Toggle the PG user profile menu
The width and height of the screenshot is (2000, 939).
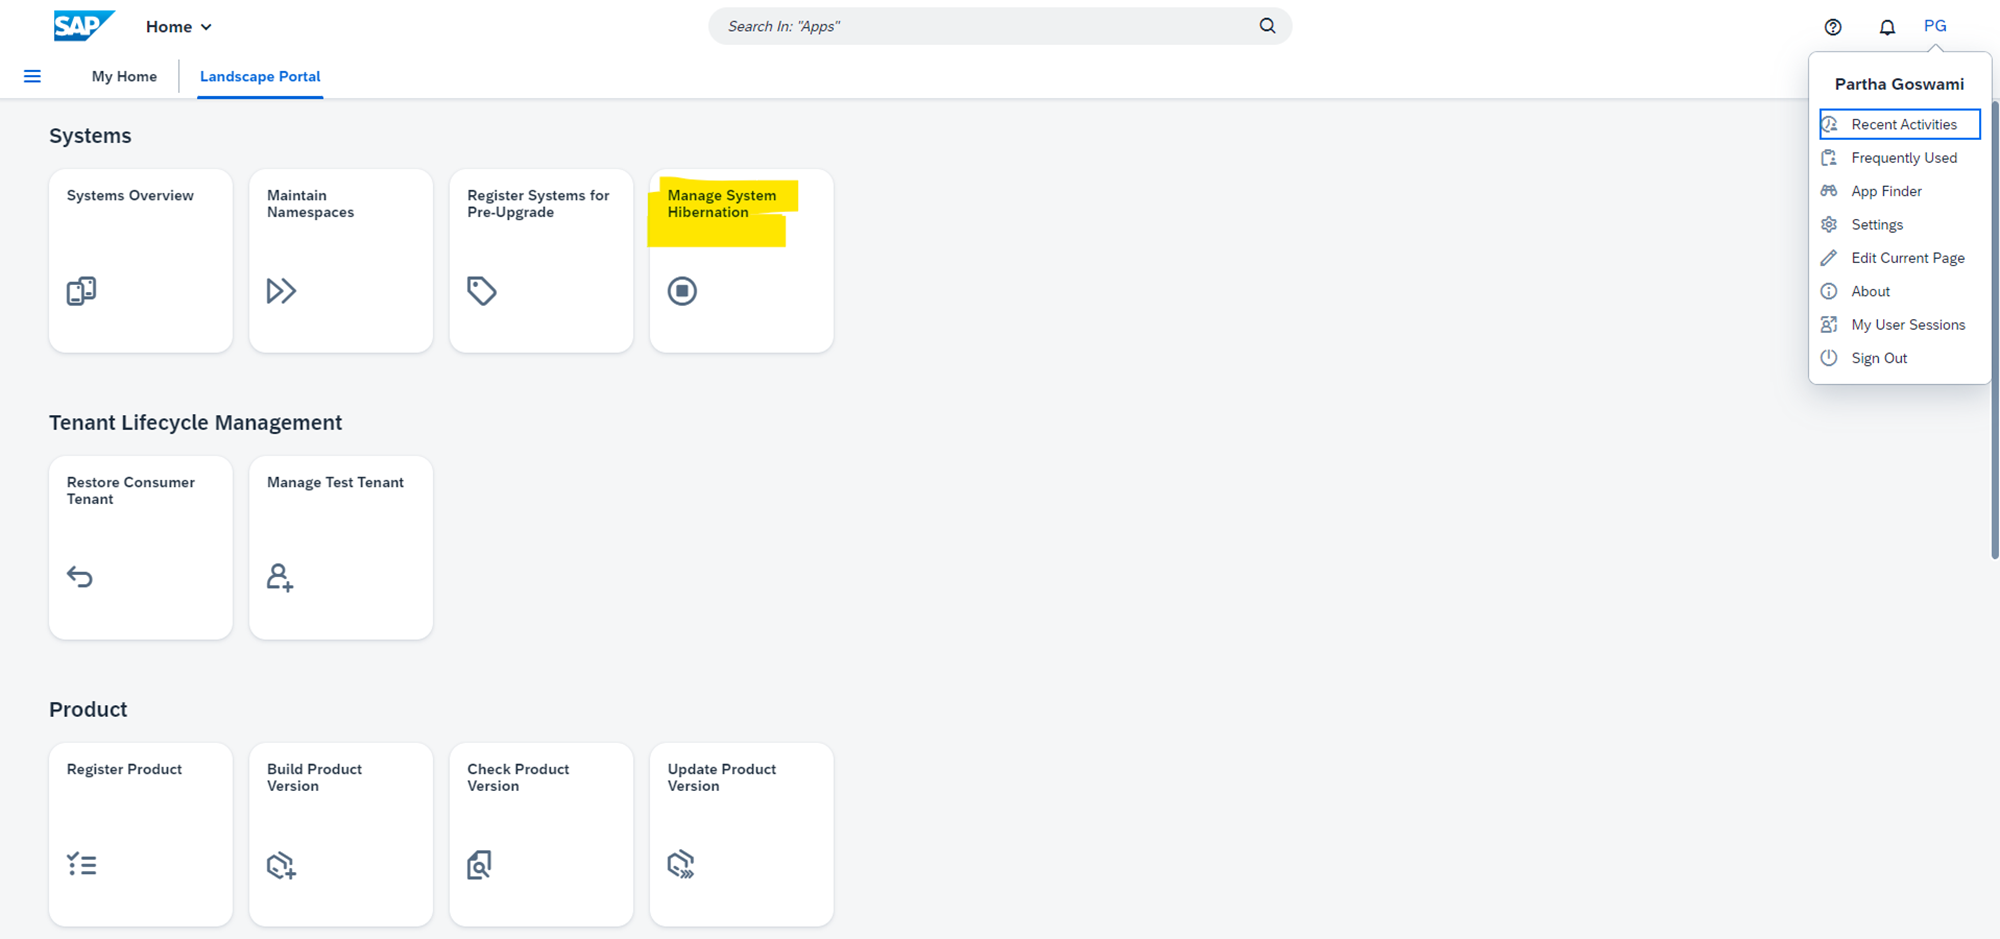click(1935, 26)
